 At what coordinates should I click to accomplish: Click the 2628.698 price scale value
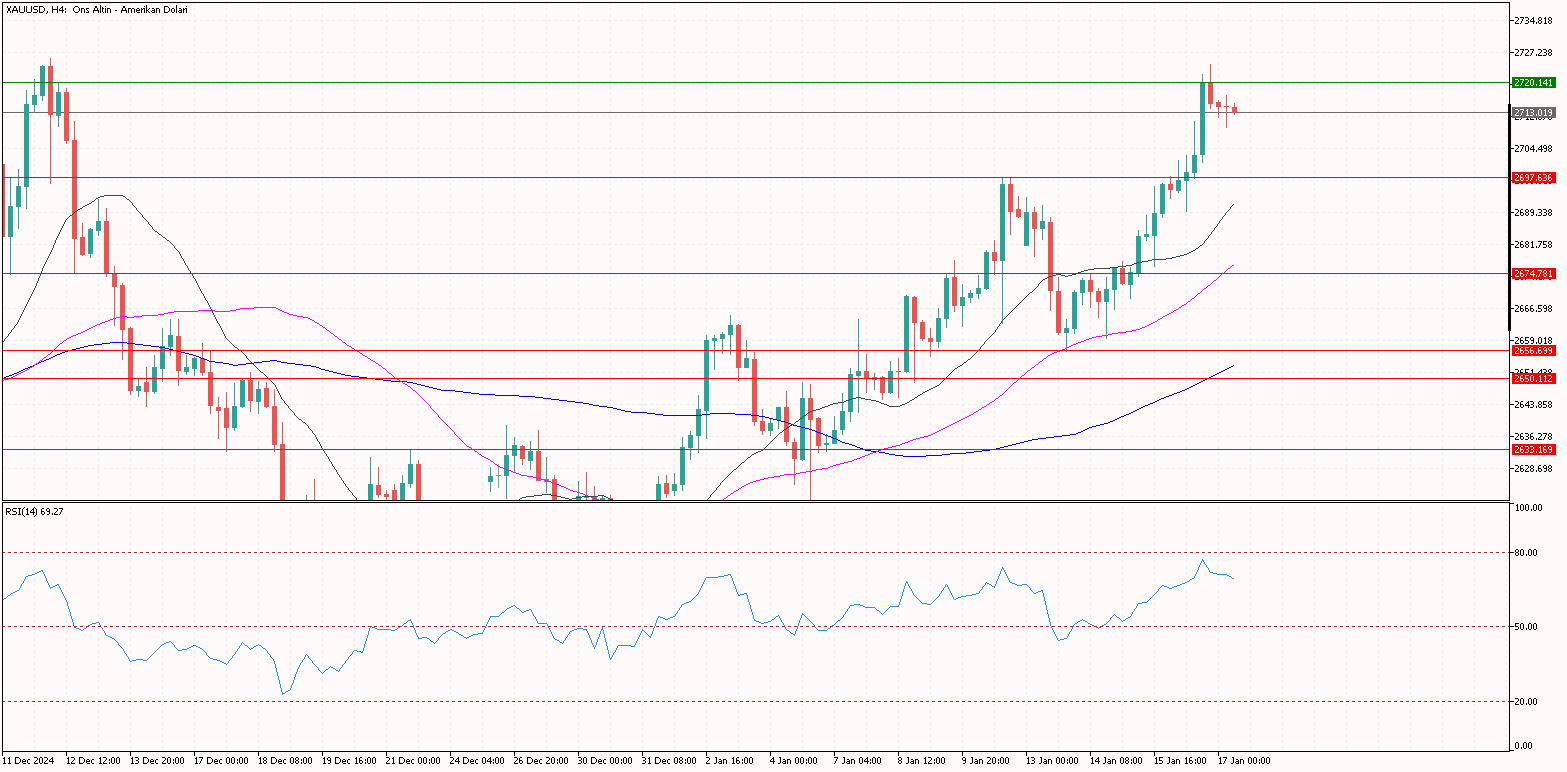click(1533, 468)
